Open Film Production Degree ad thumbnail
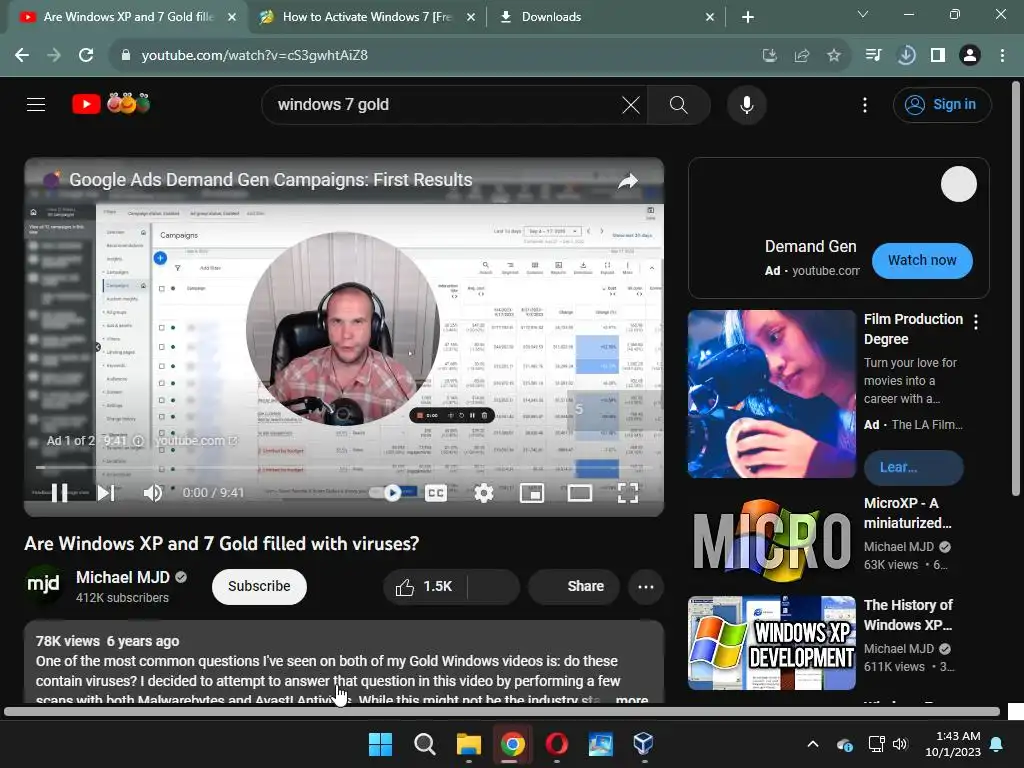1024x768 pixels. (771, 394)
